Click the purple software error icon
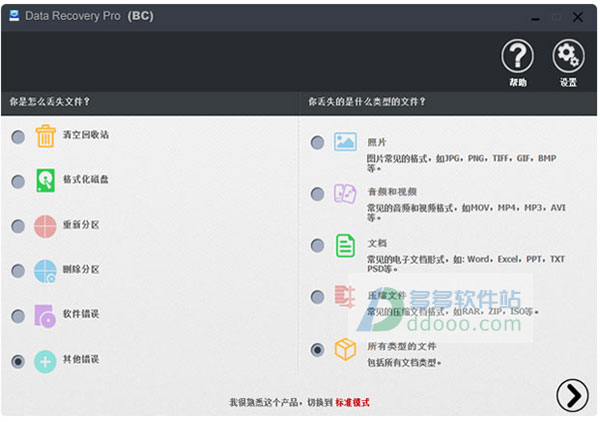600x422 pixels. [45, 316]
